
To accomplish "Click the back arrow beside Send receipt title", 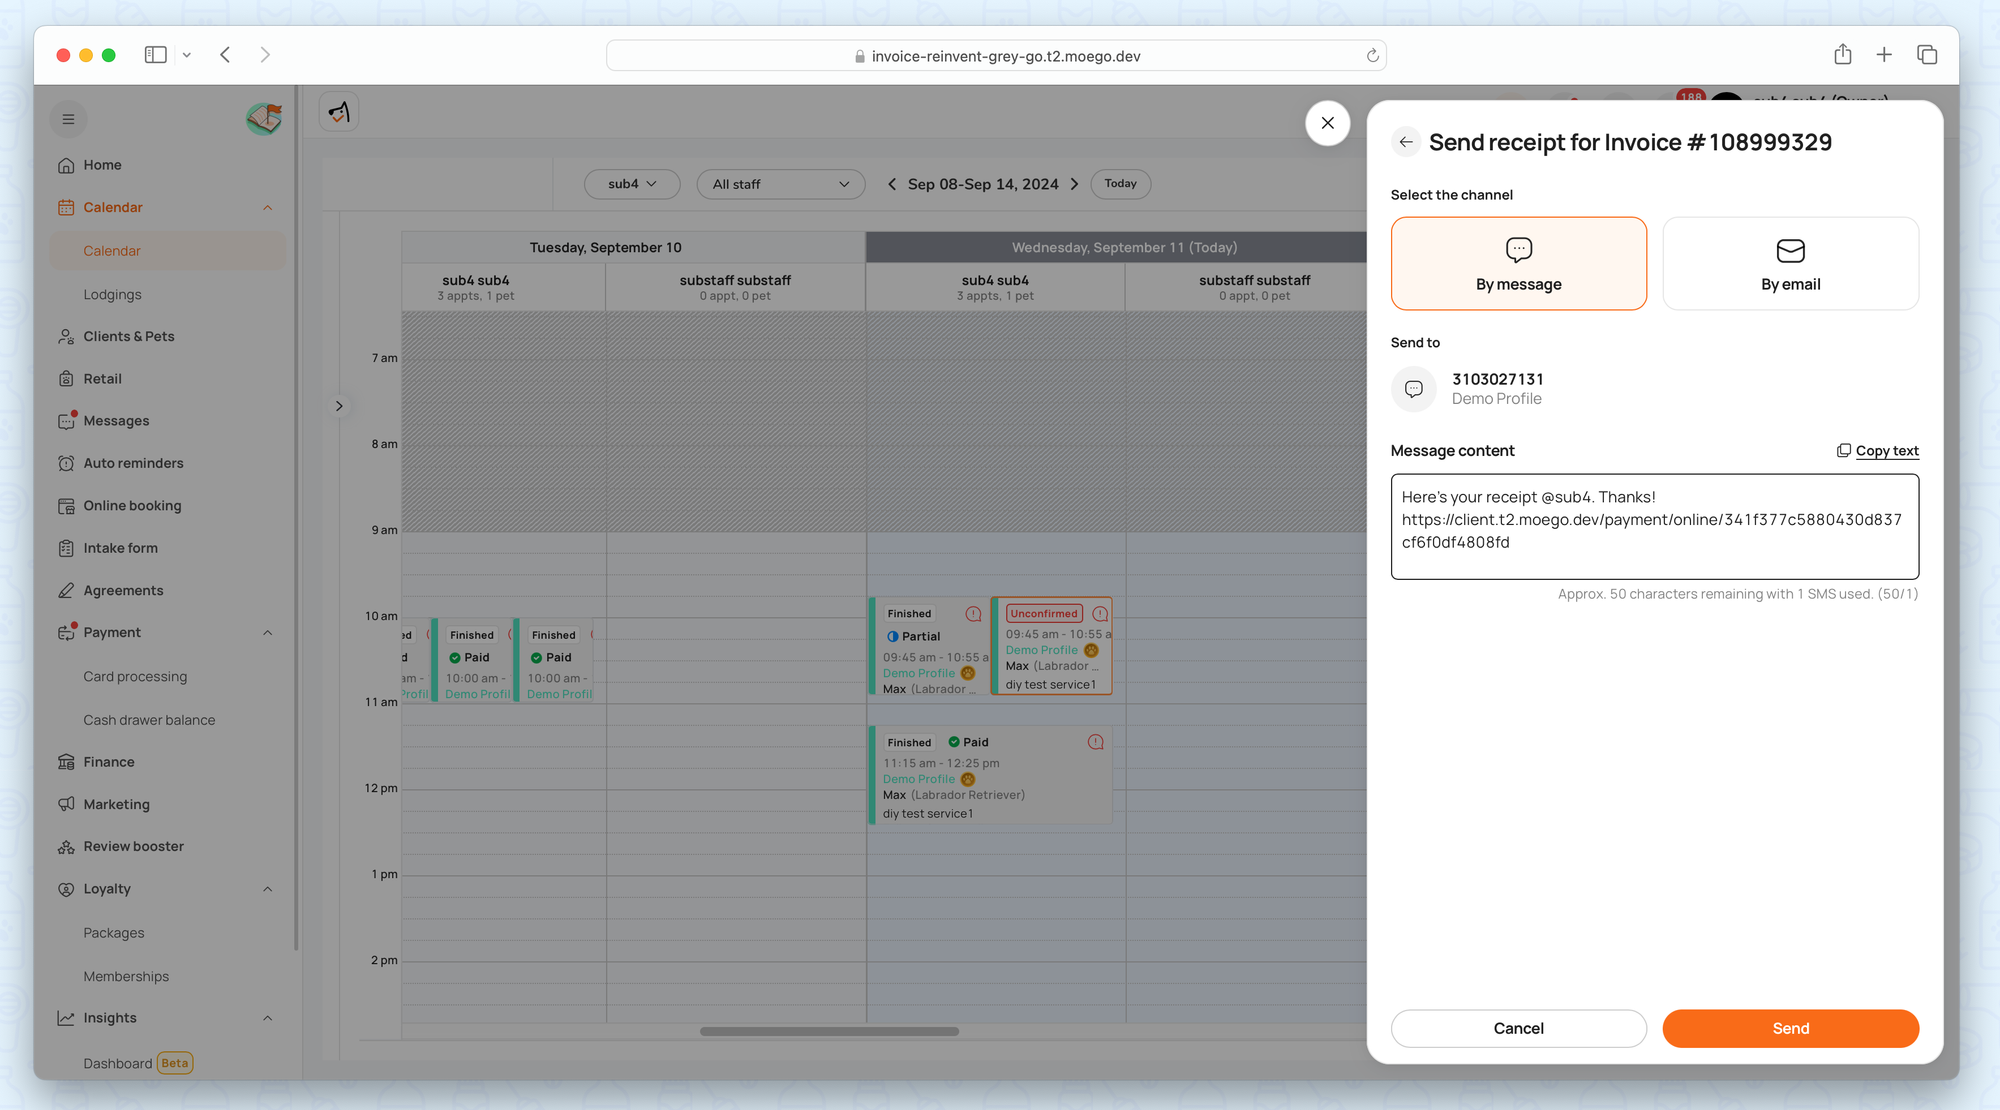I will [1405, 142].
